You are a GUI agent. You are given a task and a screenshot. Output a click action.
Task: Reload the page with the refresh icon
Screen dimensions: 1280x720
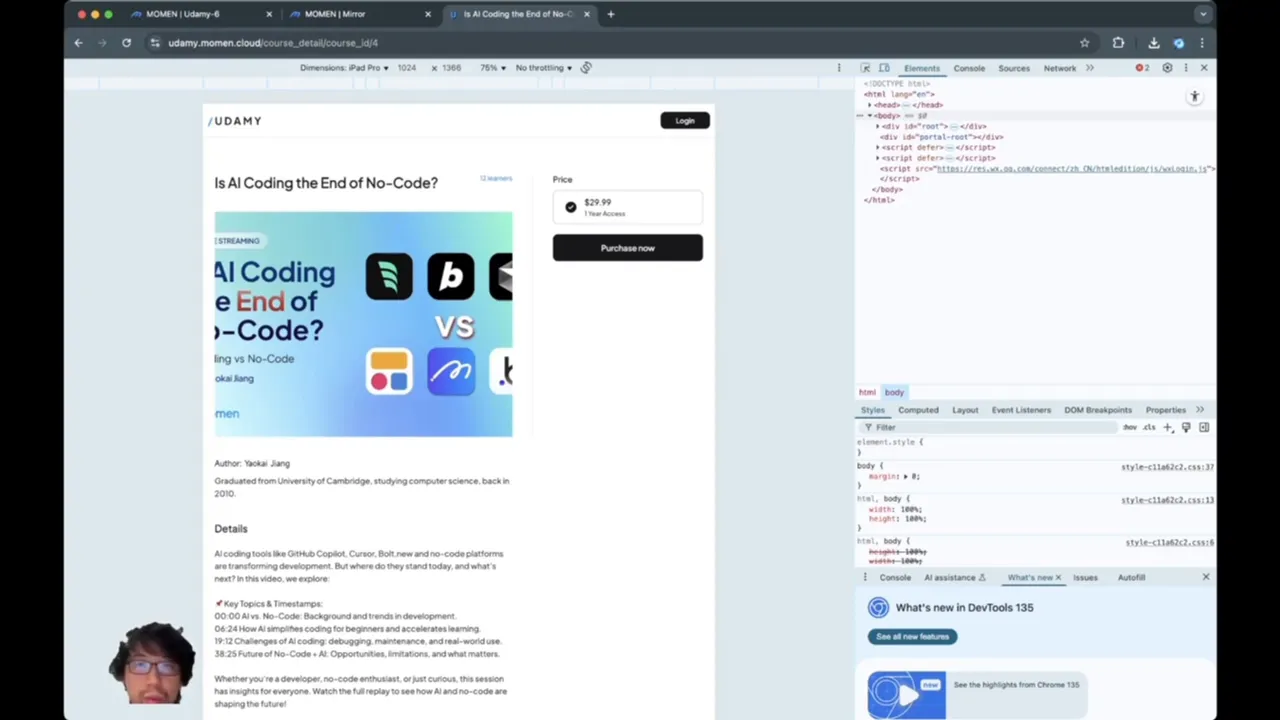(126, 43)
